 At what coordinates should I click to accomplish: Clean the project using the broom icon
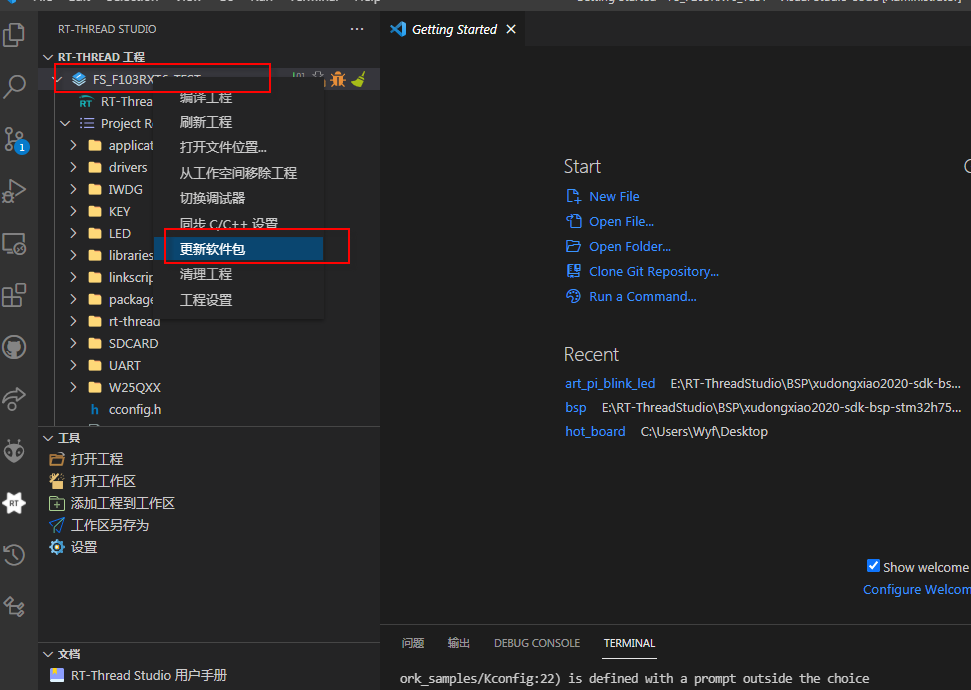click(358, 78)
